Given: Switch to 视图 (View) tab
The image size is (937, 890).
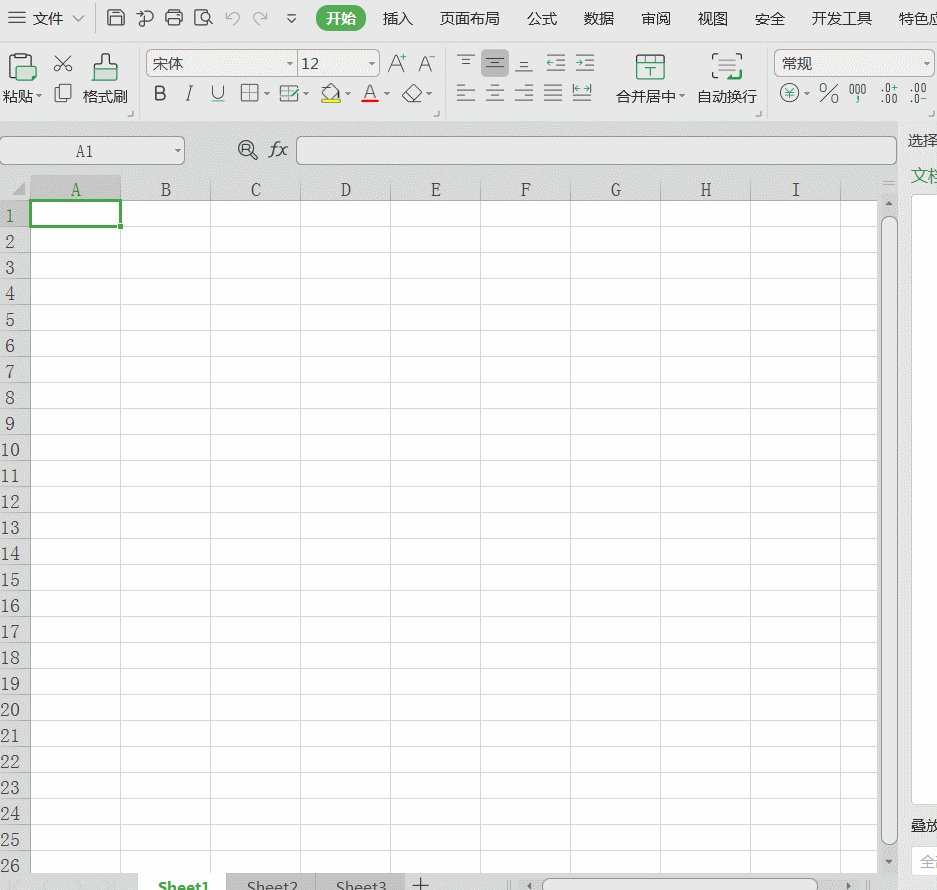Looking at the screenshot, I should point(712,19).
